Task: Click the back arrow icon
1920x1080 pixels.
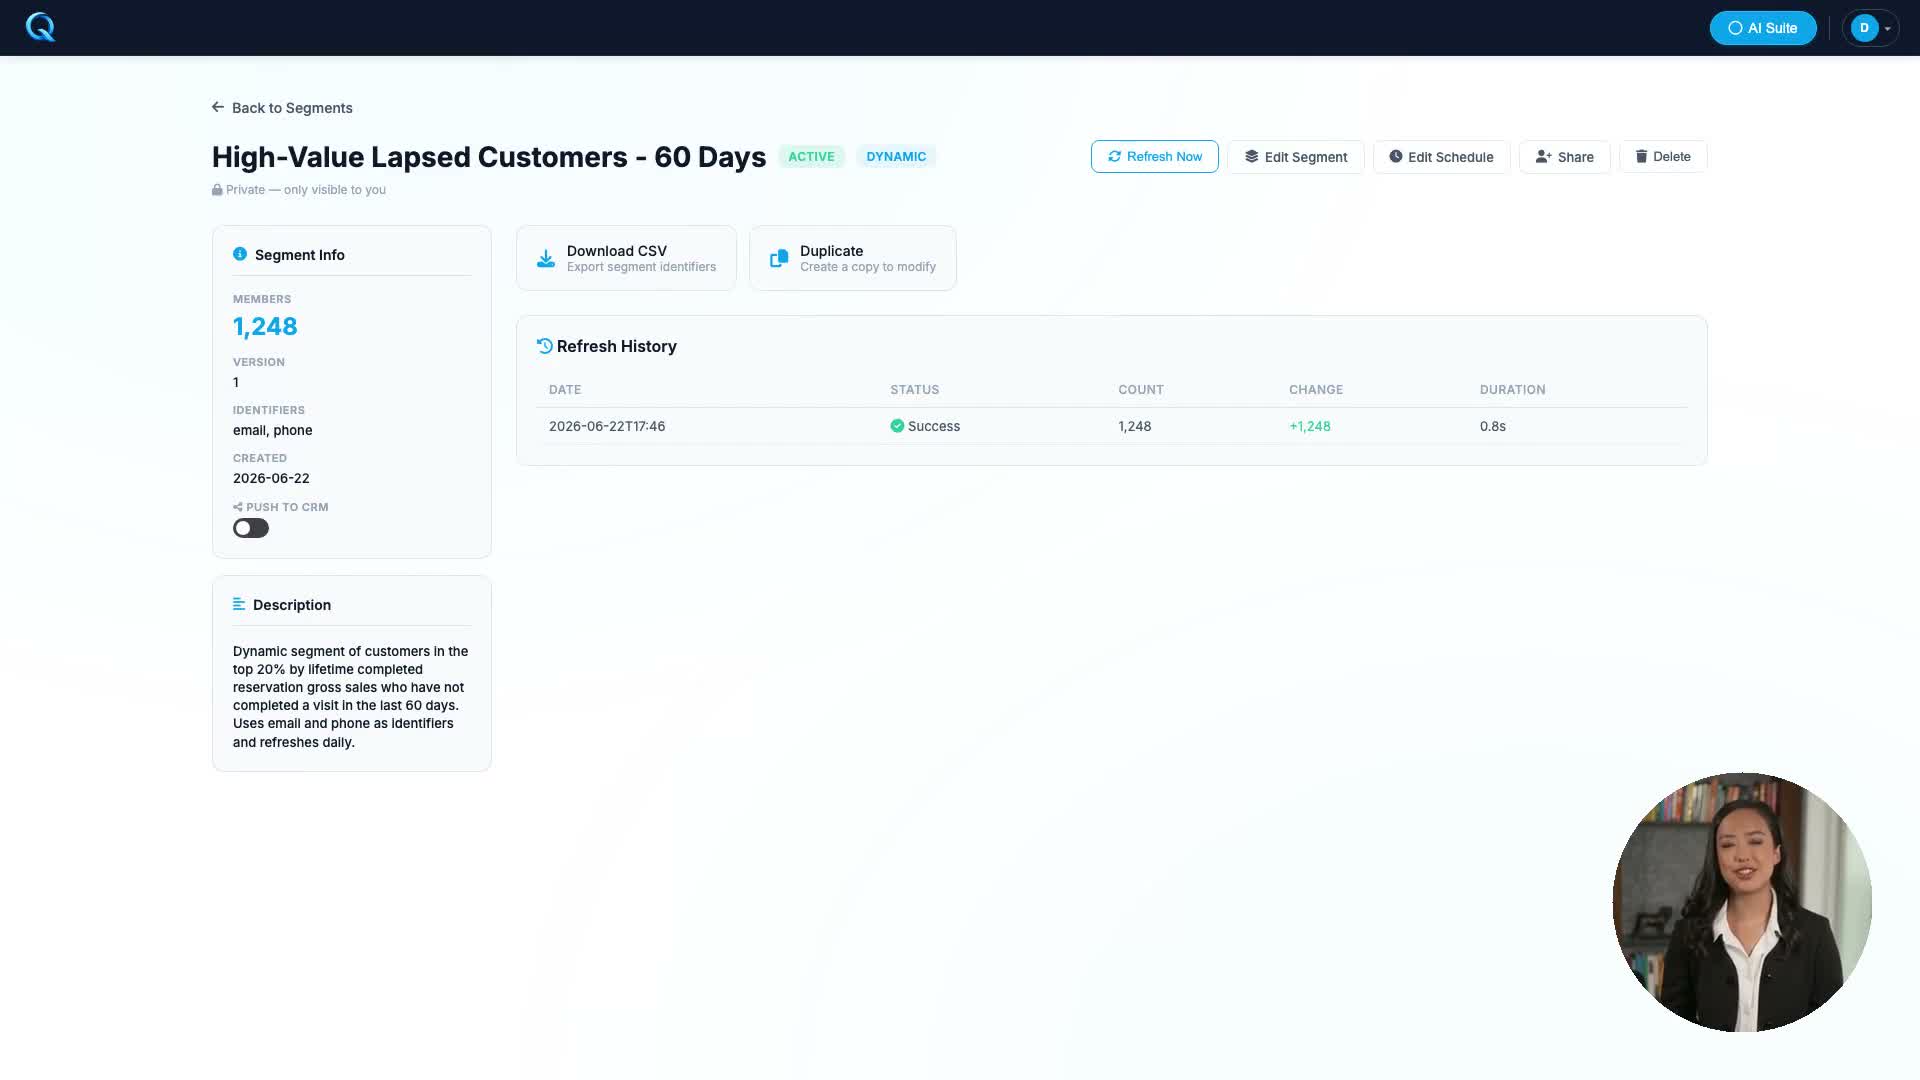Action: (x=218, y=107)
